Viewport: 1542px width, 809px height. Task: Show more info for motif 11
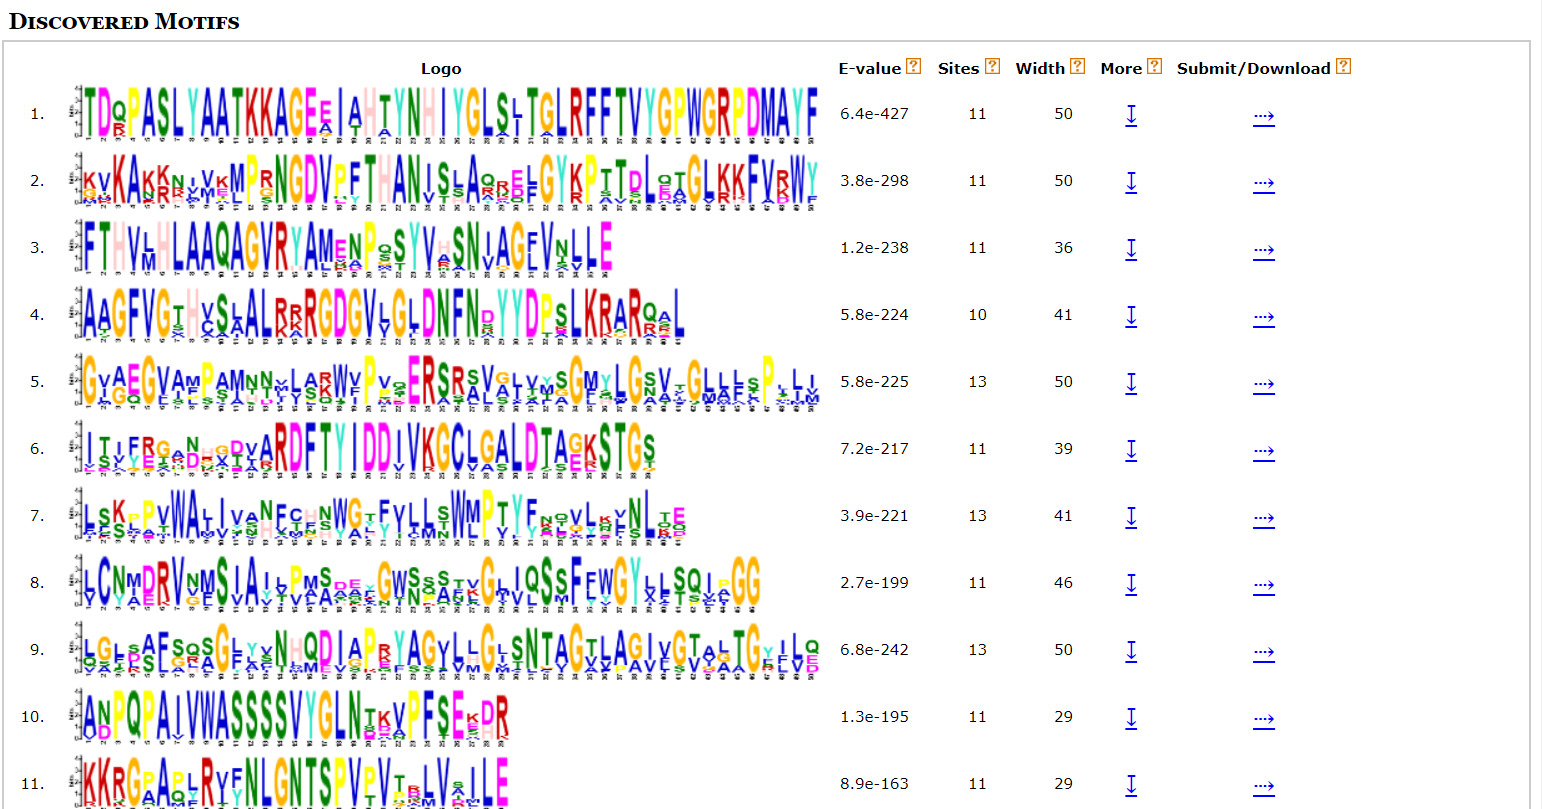pos(1131,785)
